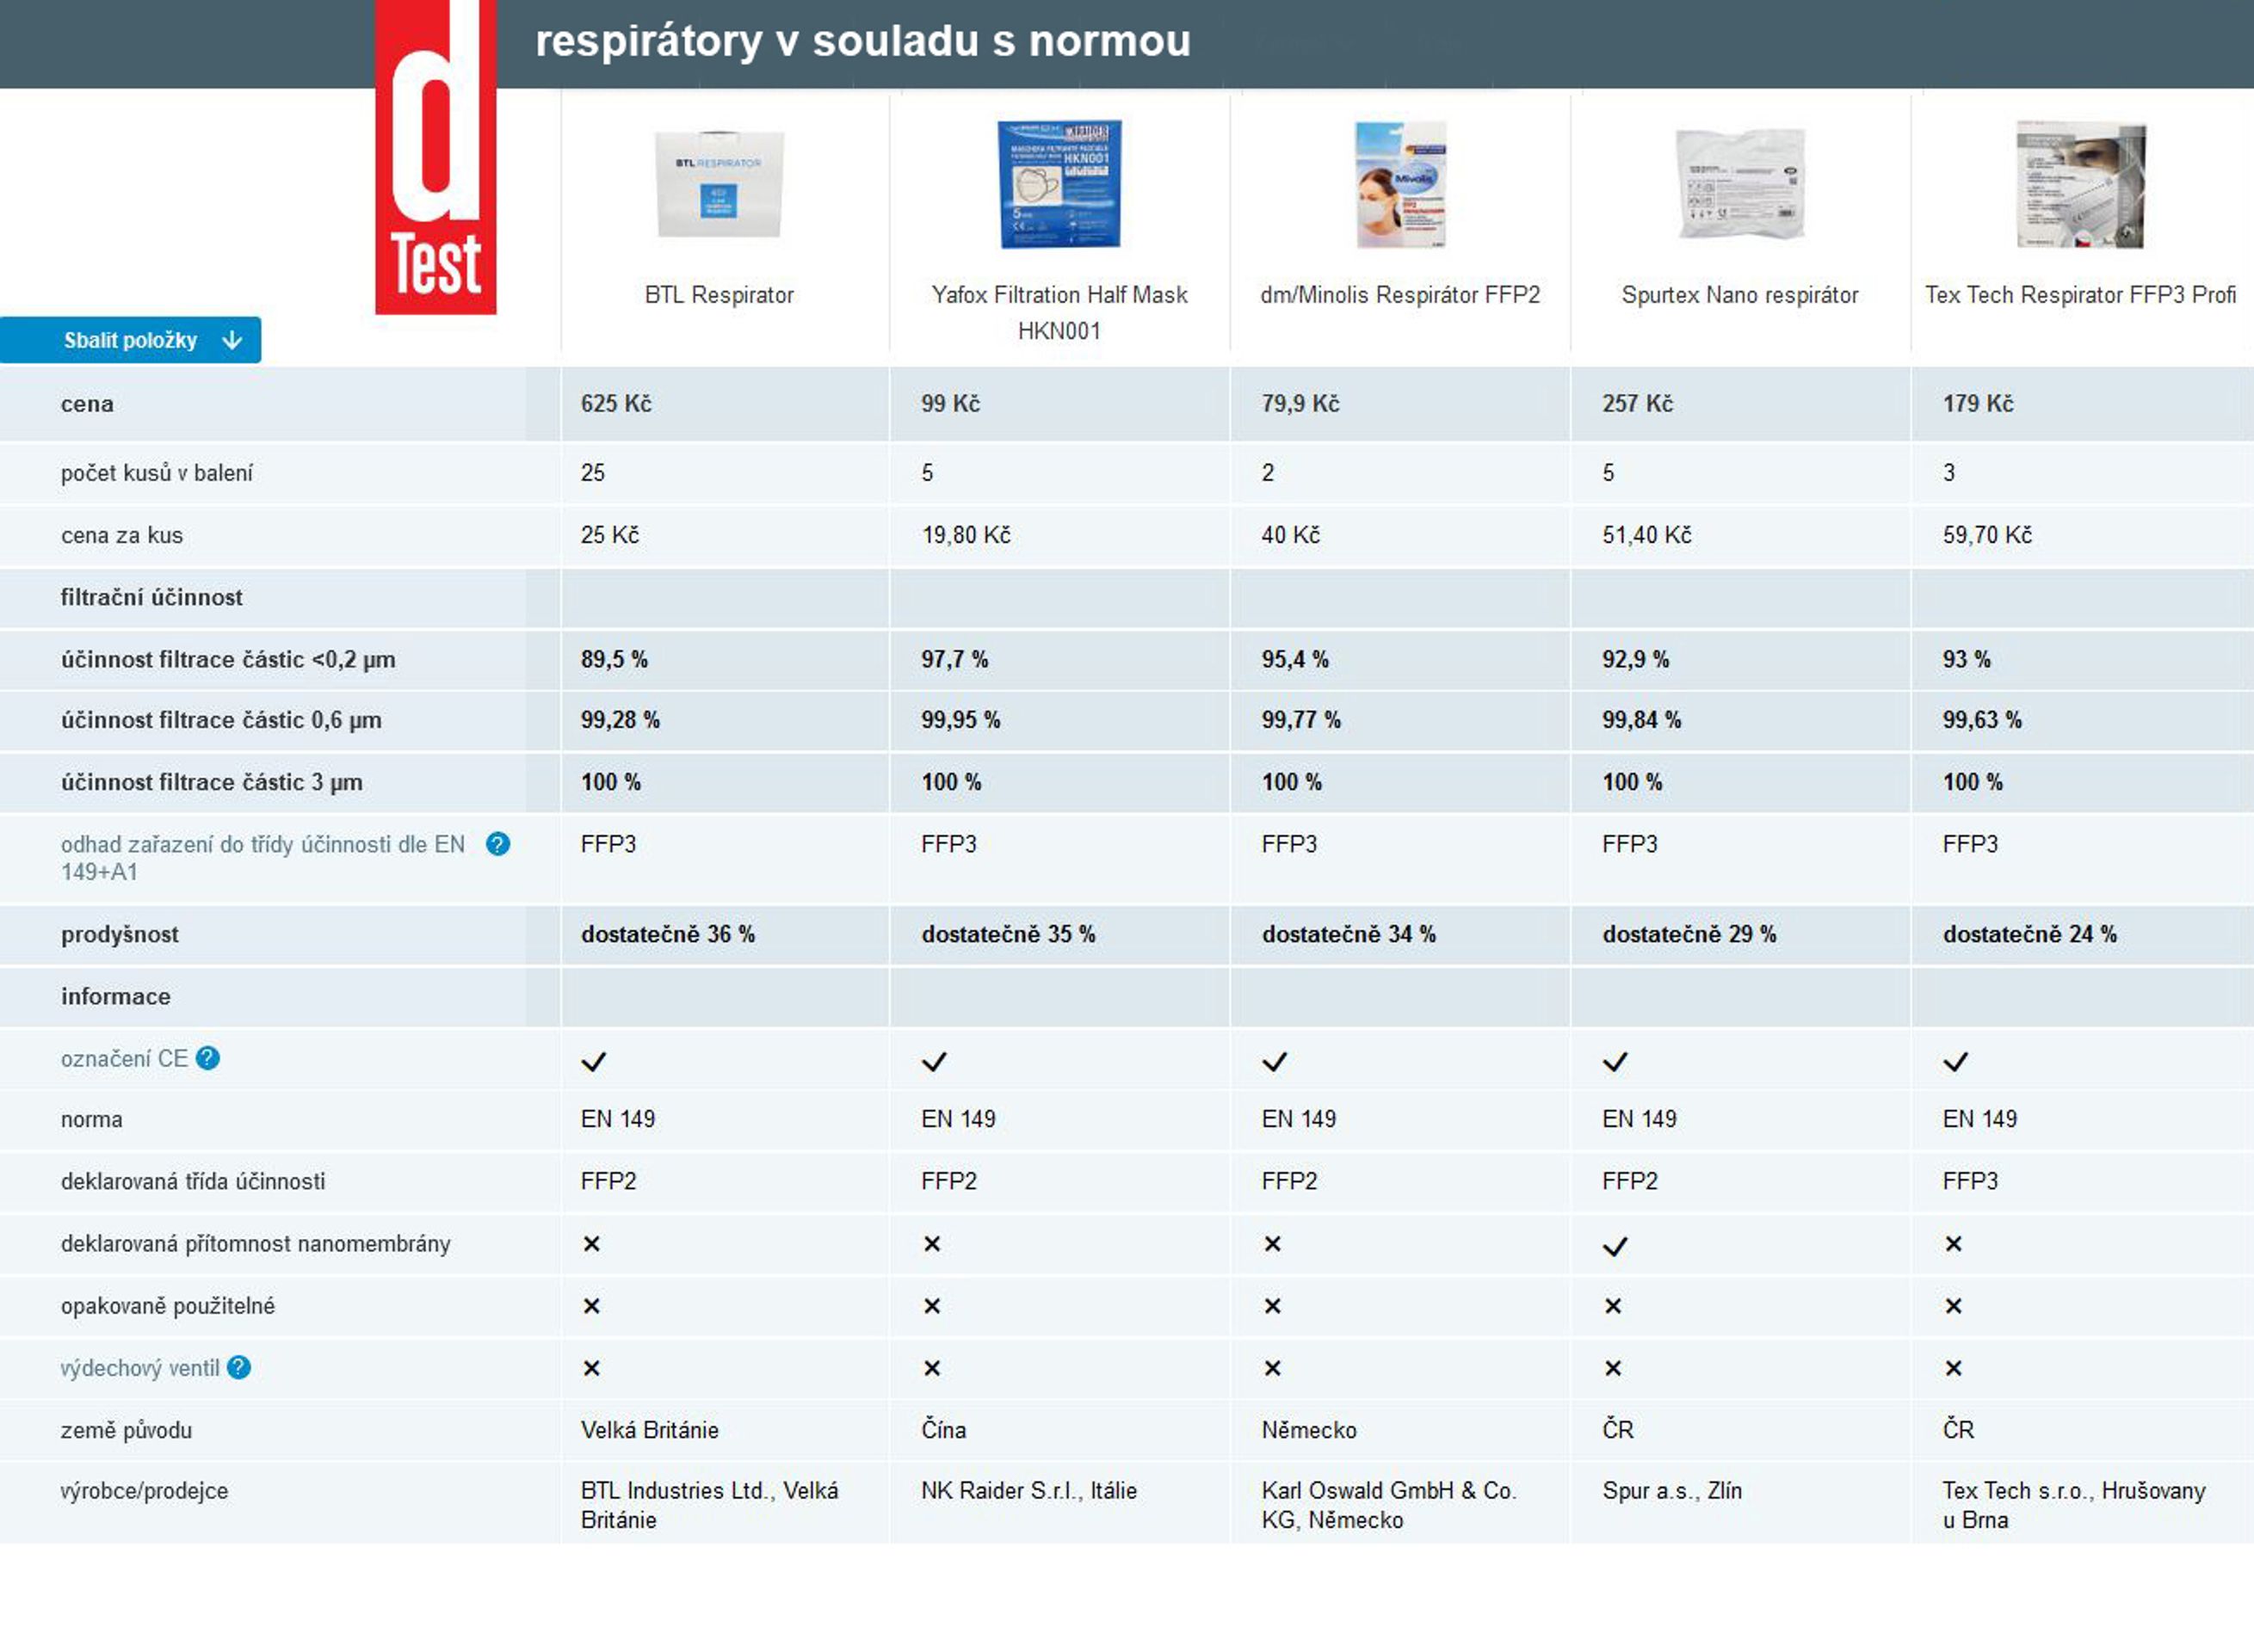2254x1652 pixels.
Task: Open dm/Mivolis Respirátor FFP2 product image
Action: point(1400,184)
